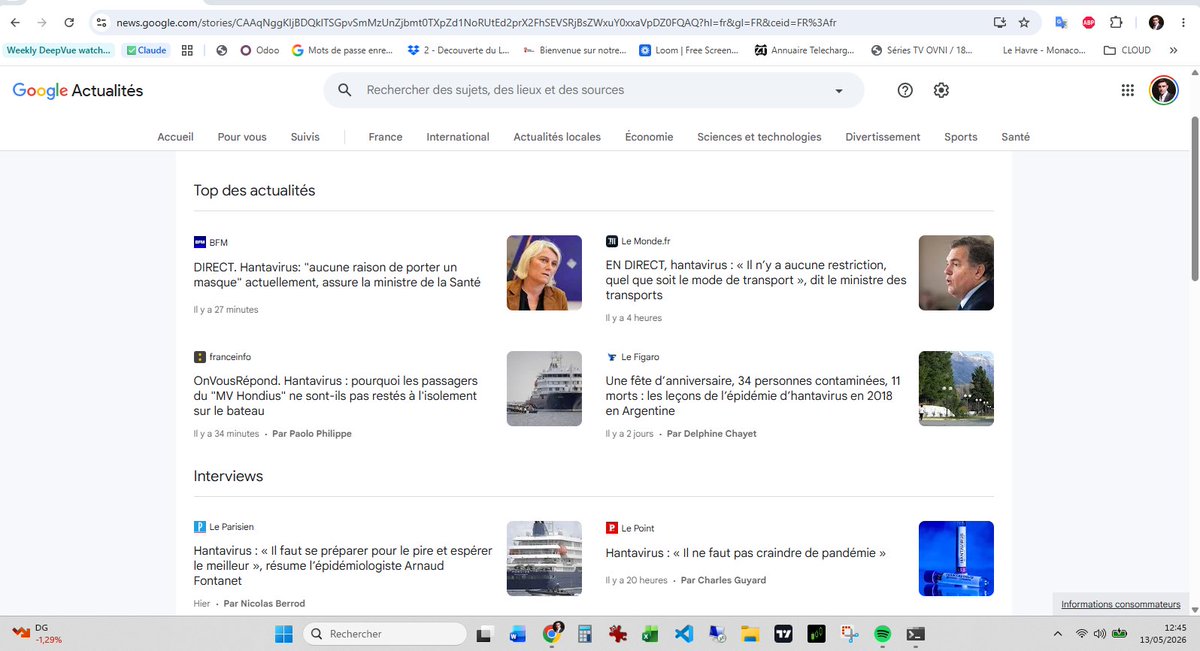Click the 'Informations consommateurs' link
The image size is (1200, 651).
pos(1121,604)
